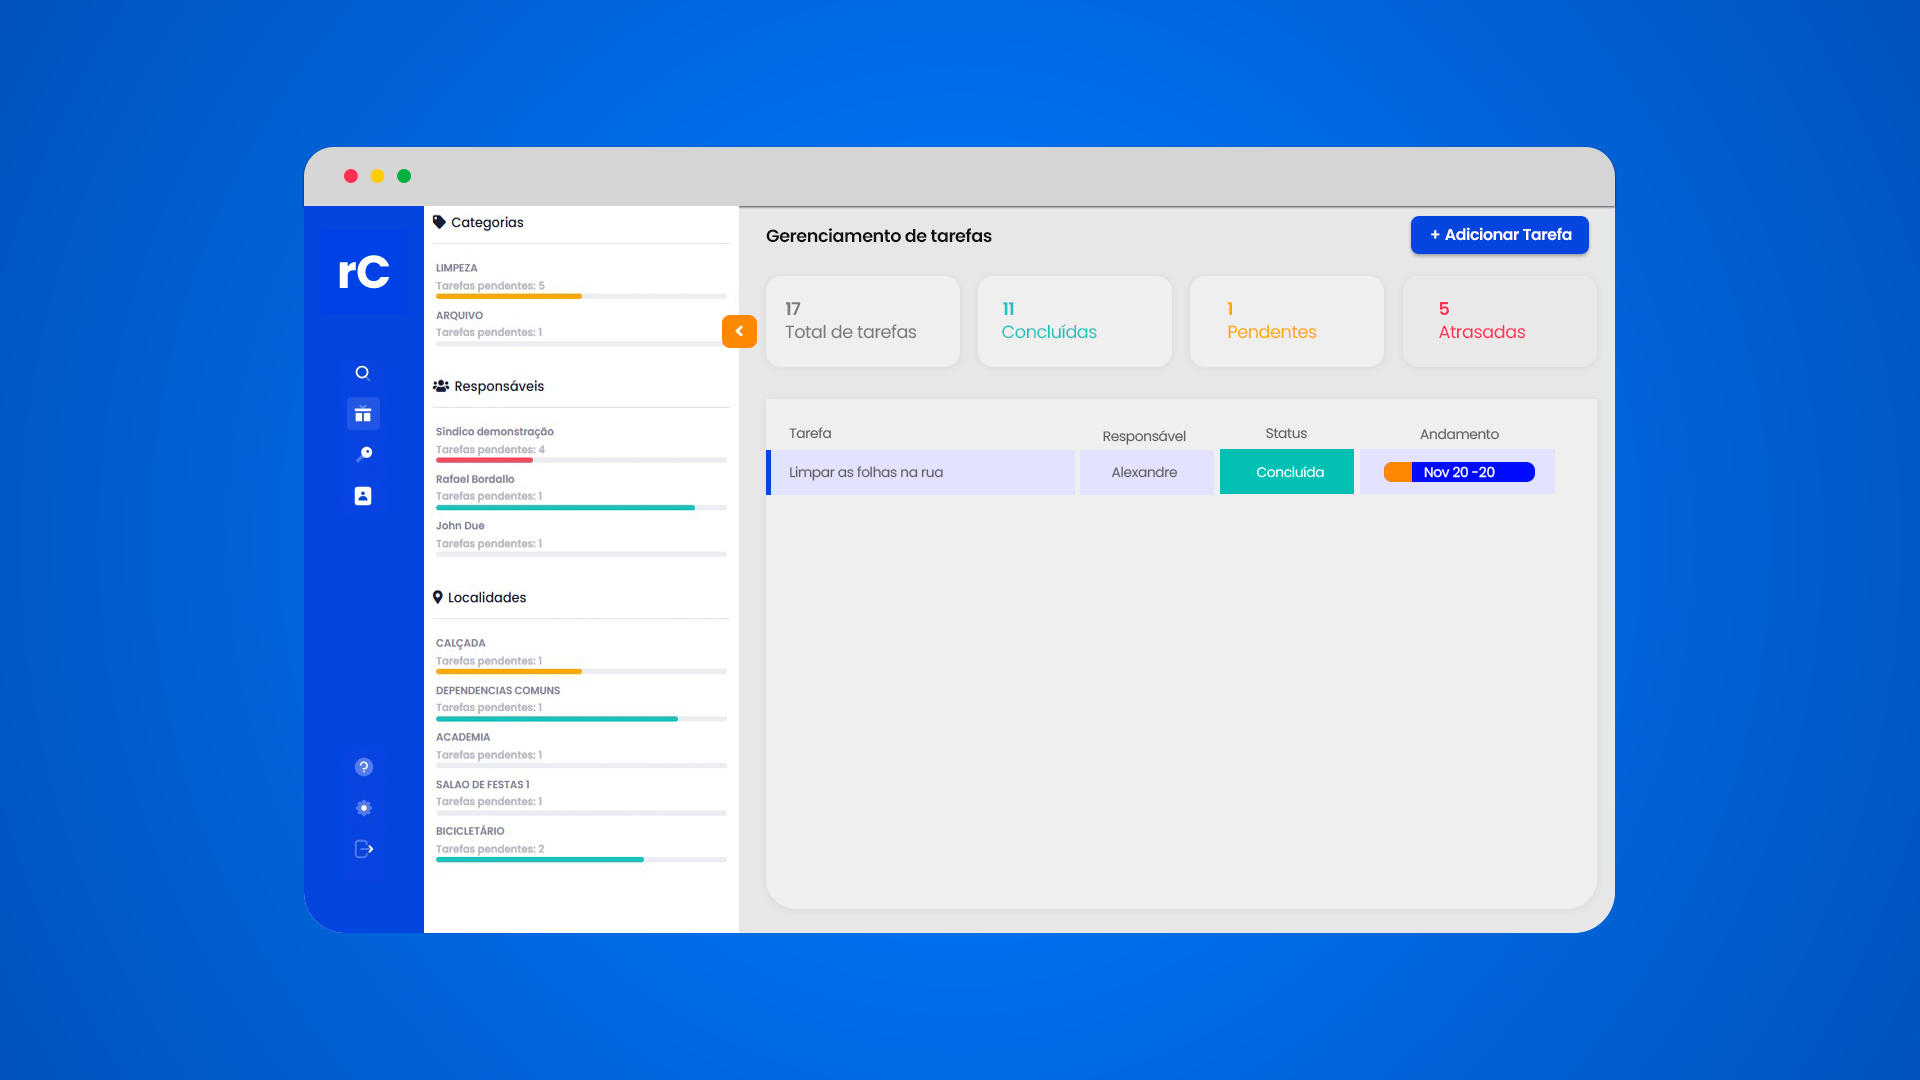The width and height of the screenshot is (1920, 1080).
Task: Open the gift box sidebar icon
Action: pos(363,414)
